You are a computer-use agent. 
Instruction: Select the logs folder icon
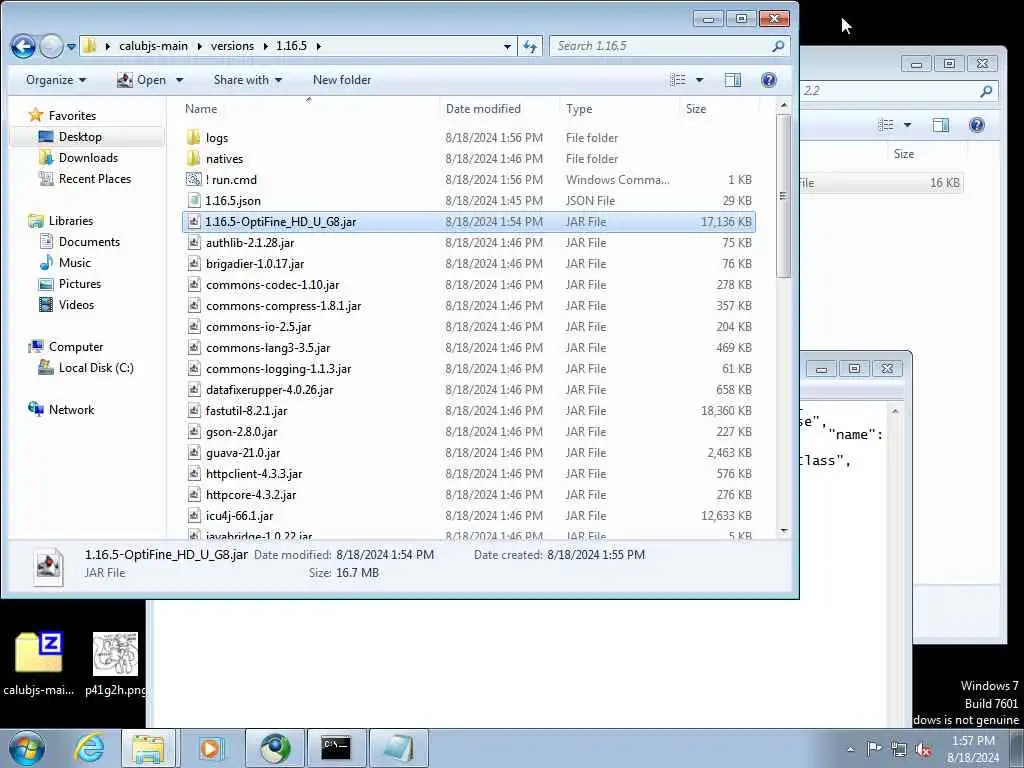[x=193, y=137]
